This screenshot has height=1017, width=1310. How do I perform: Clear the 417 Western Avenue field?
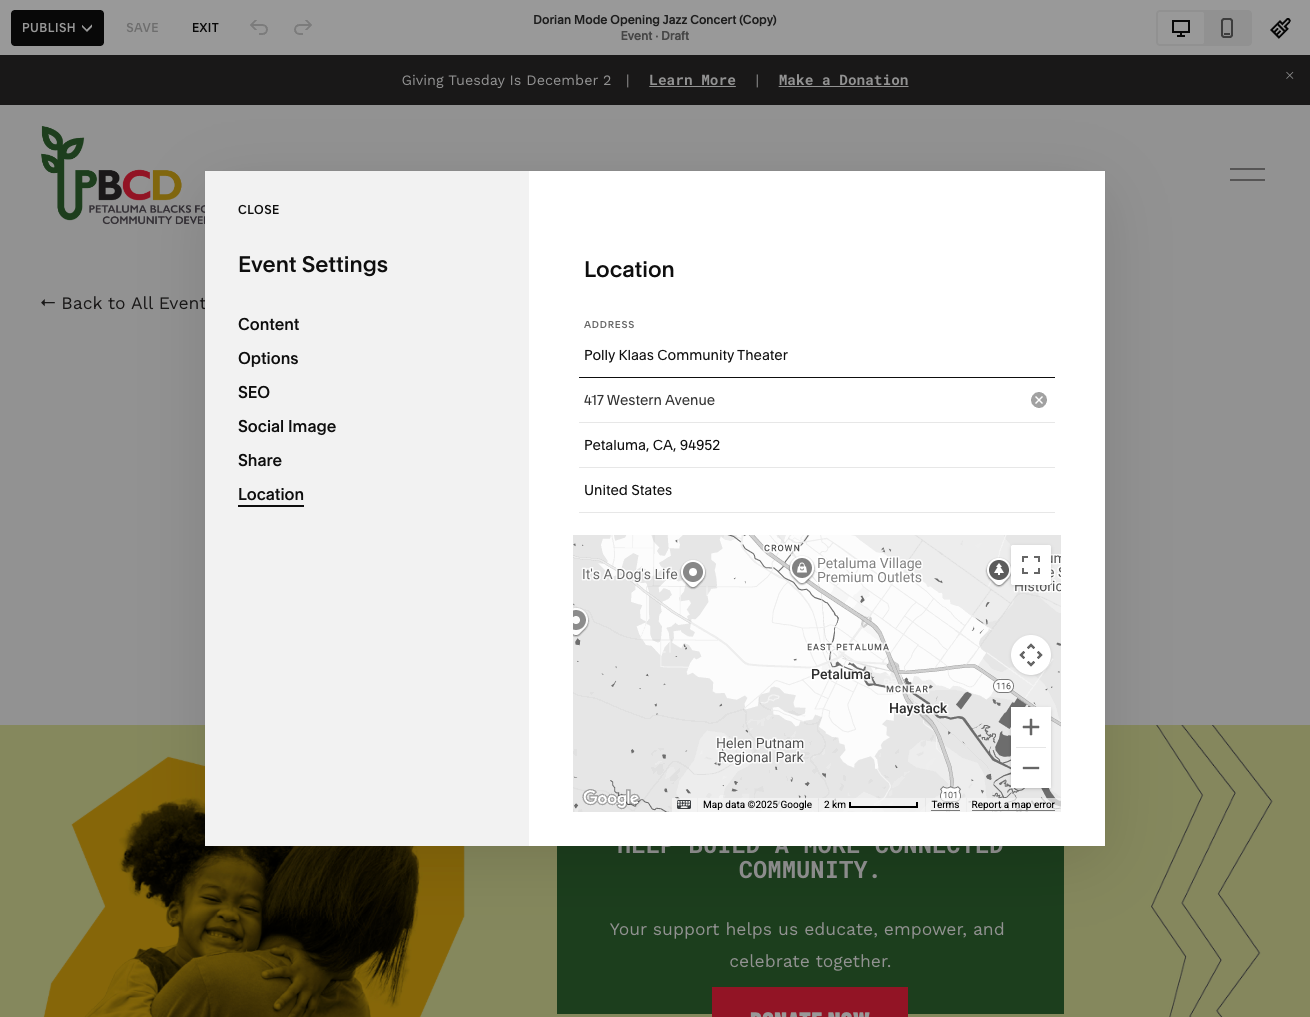pos(1039,400)
